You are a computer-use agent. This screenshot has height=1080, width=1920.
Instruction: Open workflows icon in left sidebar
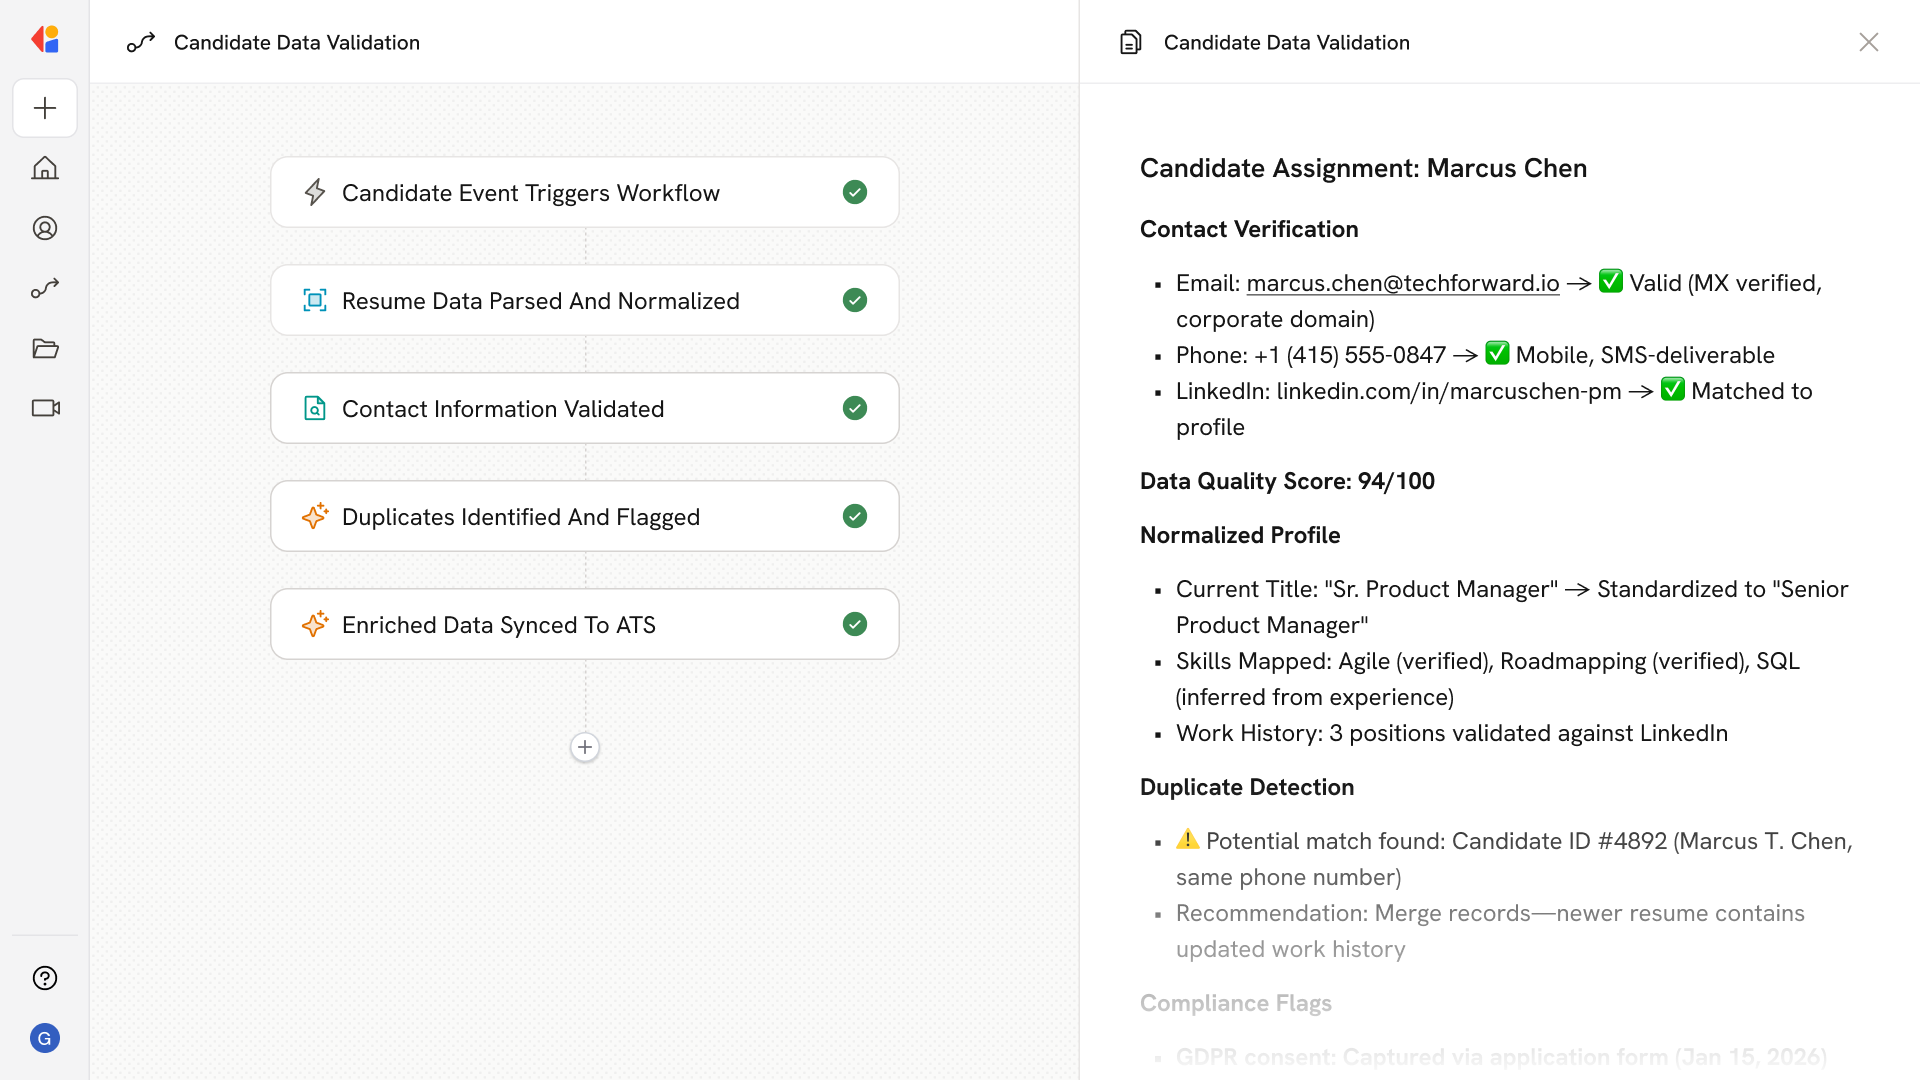tap(45, 288)
